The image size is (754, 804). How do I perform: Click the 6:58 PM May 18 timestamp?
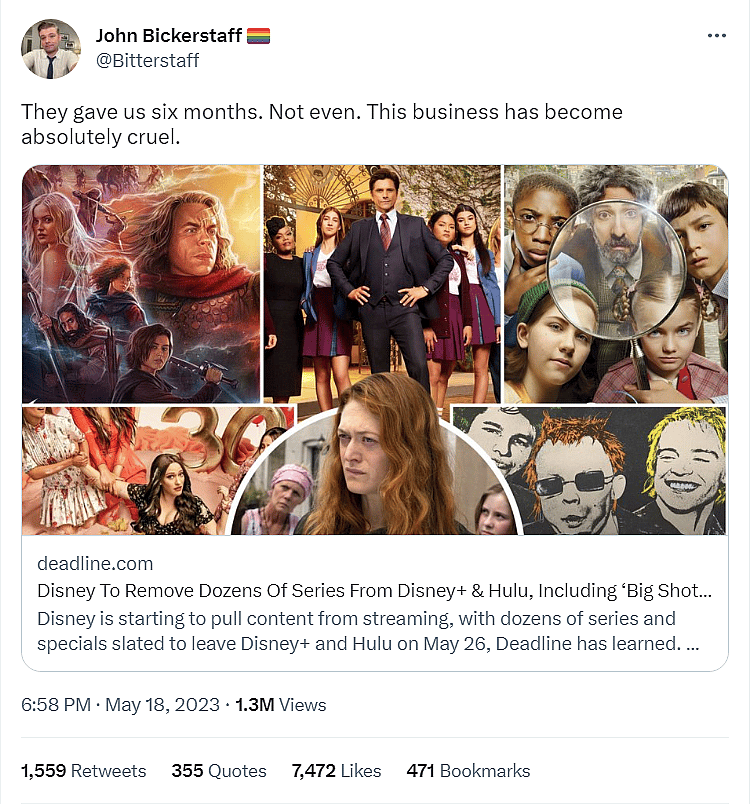tap(120, 705)
